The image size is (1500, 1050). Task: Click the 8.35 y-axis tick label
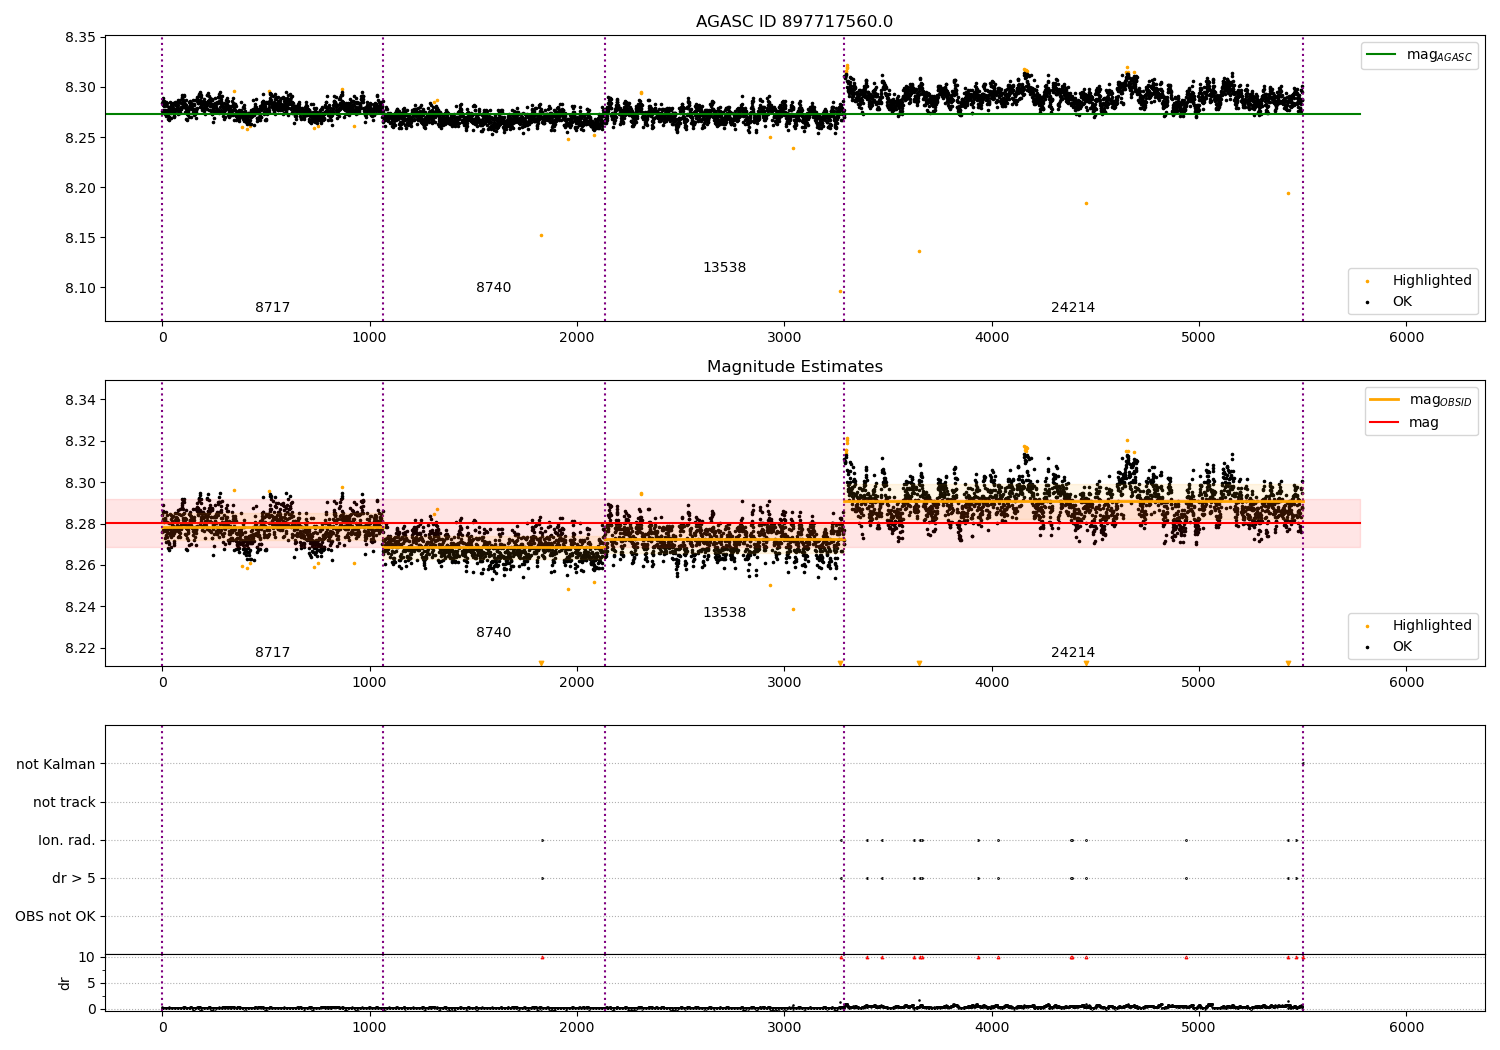coord(80,38)
